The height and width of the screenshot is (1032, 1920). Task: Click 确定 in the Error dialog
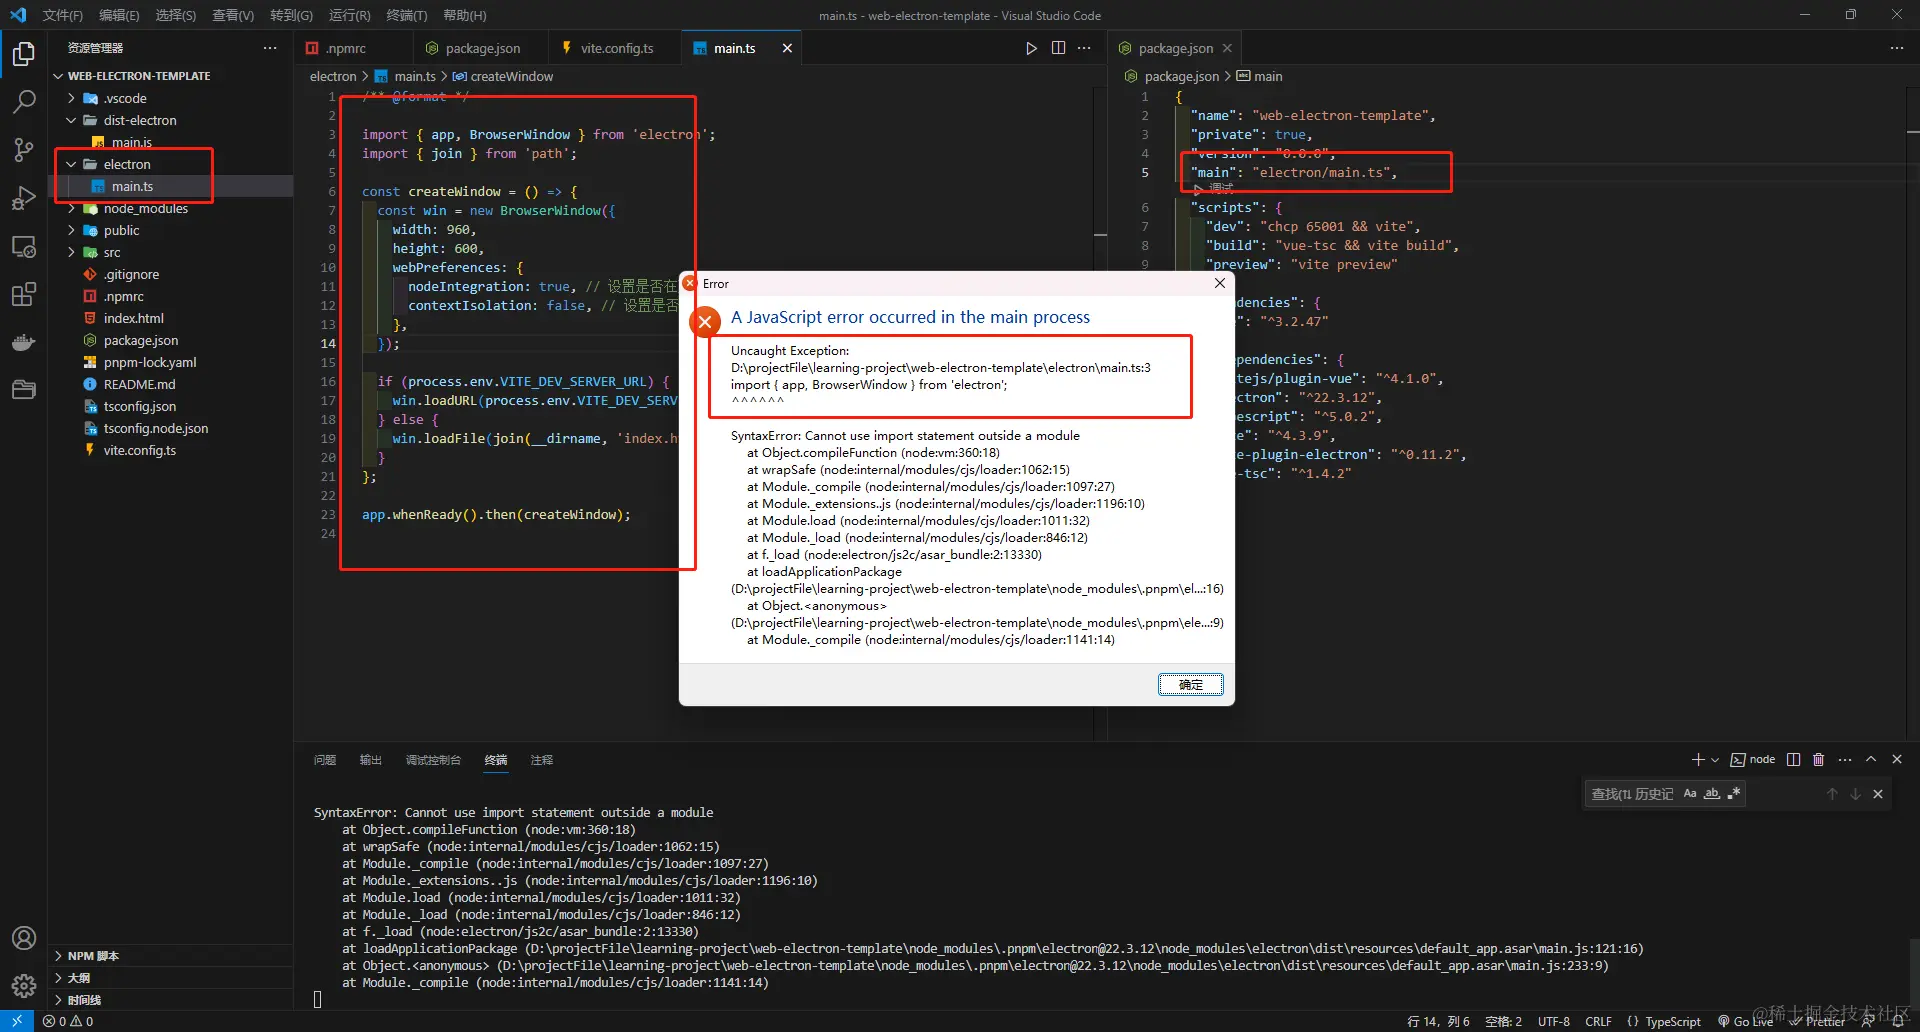coord(1190,684)
